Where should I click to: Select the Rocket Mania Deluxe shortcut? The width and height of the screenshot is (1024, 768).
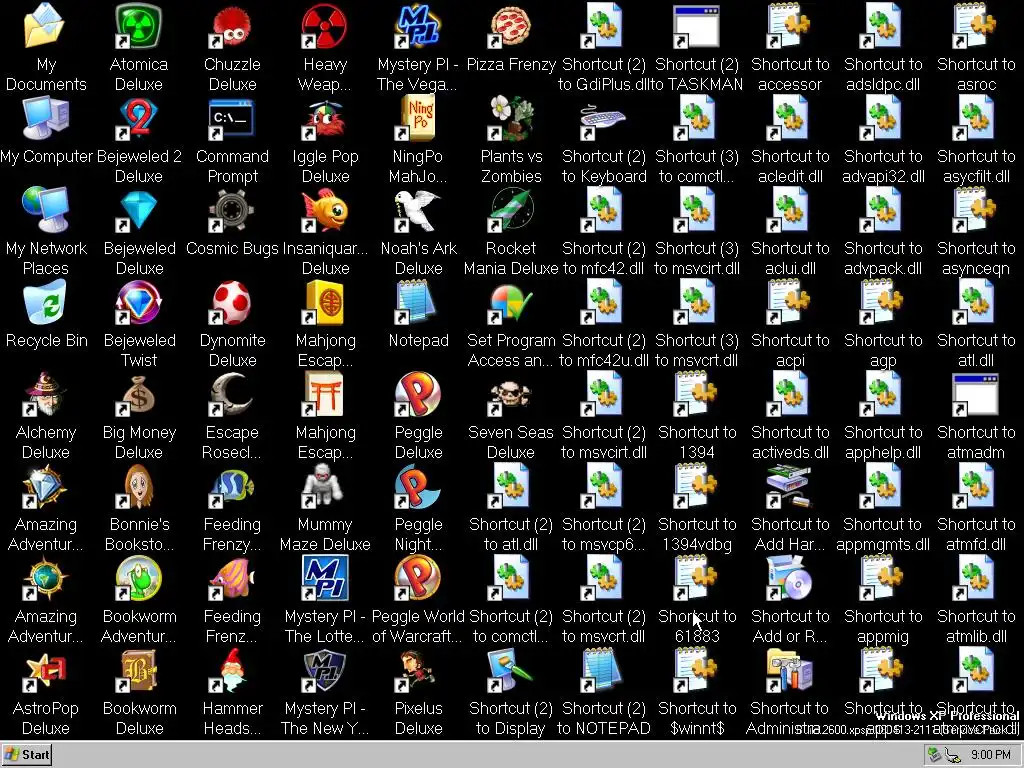point(511,210)
